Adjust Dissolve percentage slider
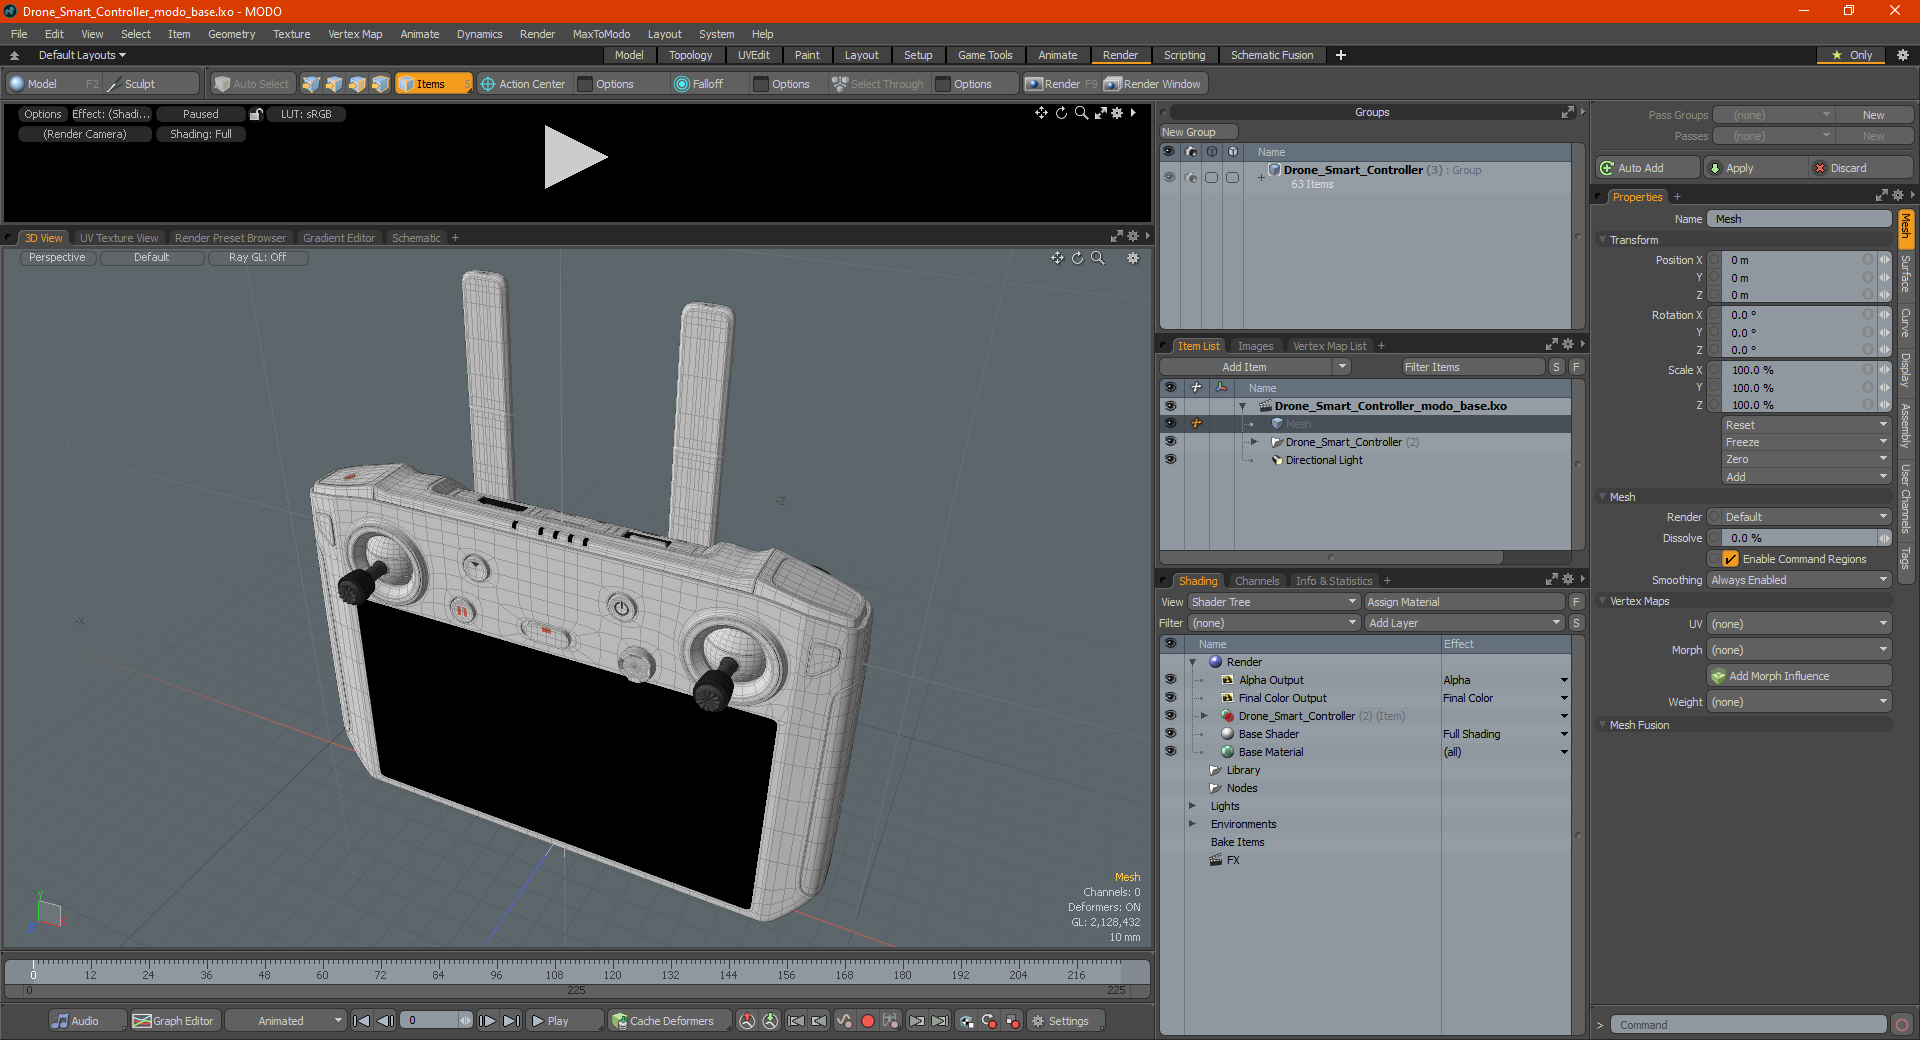 [x=1799, y=538]
